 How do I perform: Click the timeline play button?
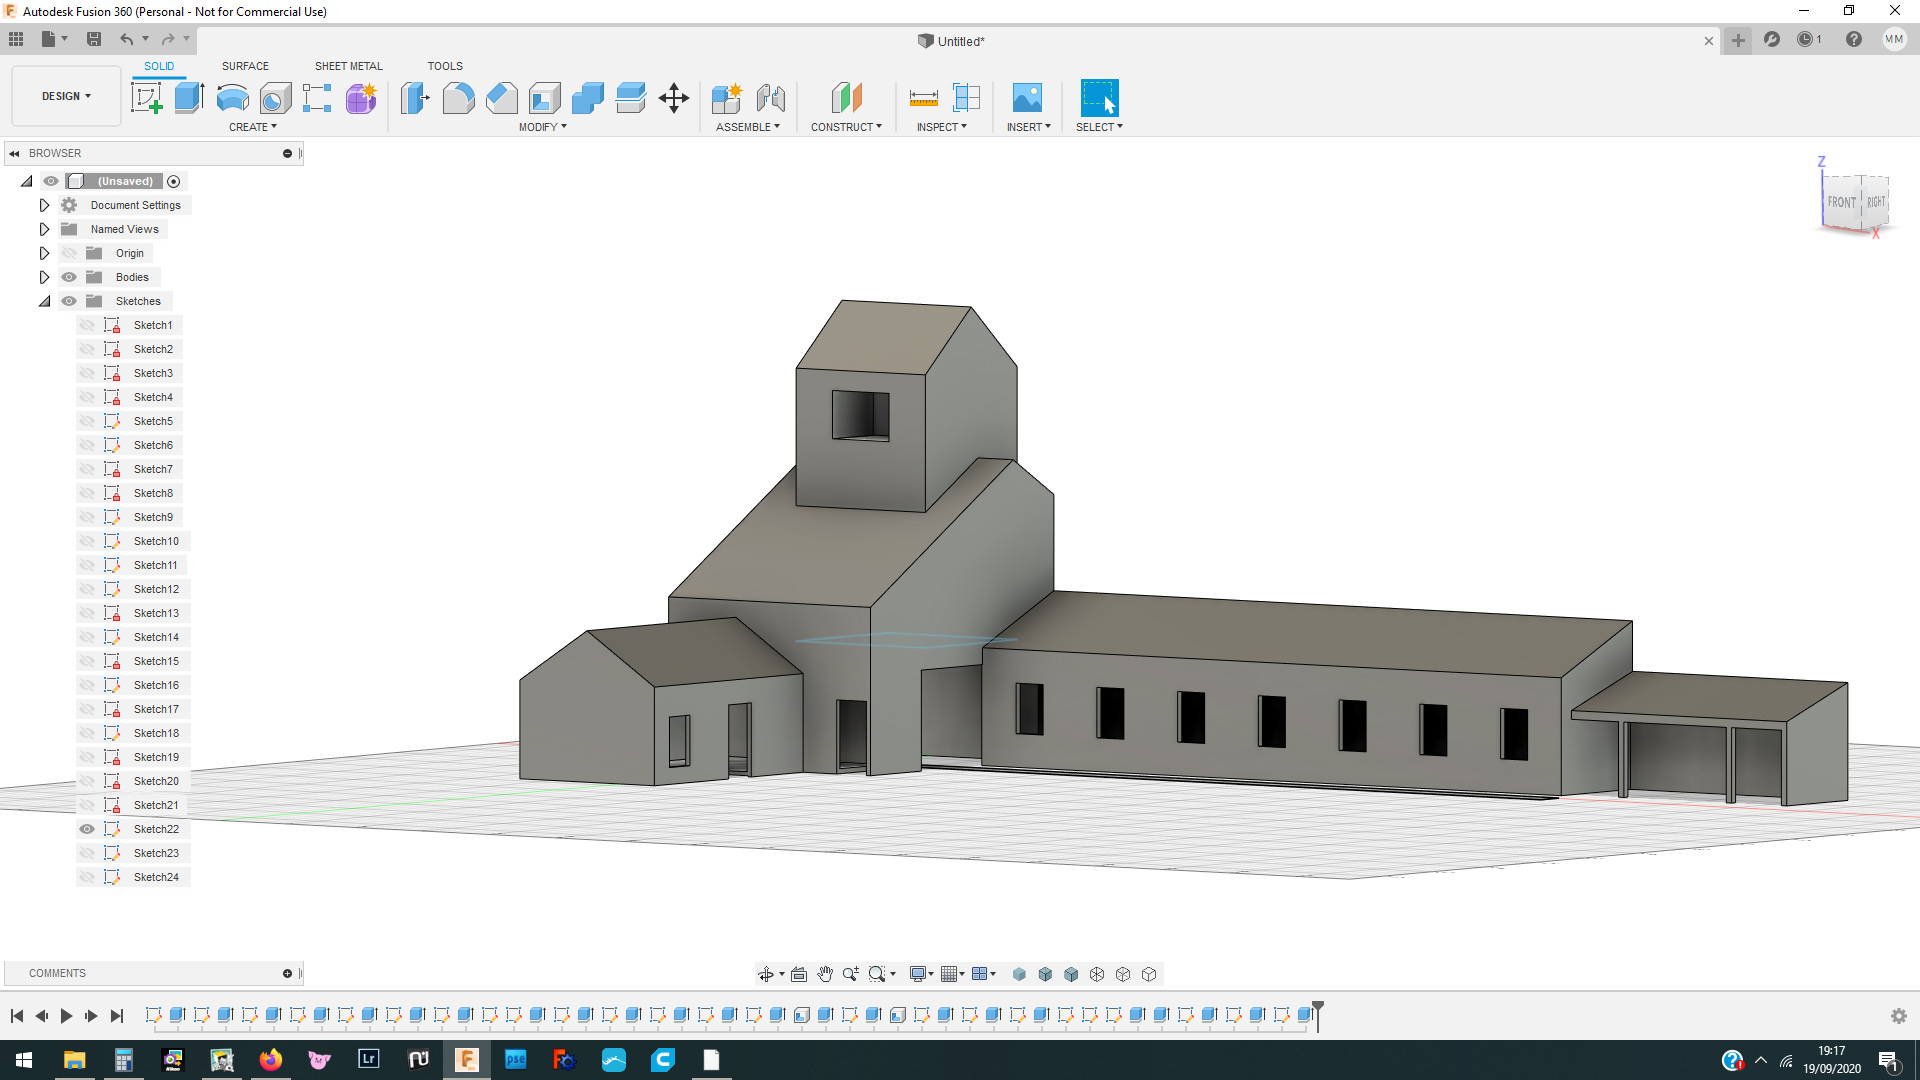tap(66, 1016)
